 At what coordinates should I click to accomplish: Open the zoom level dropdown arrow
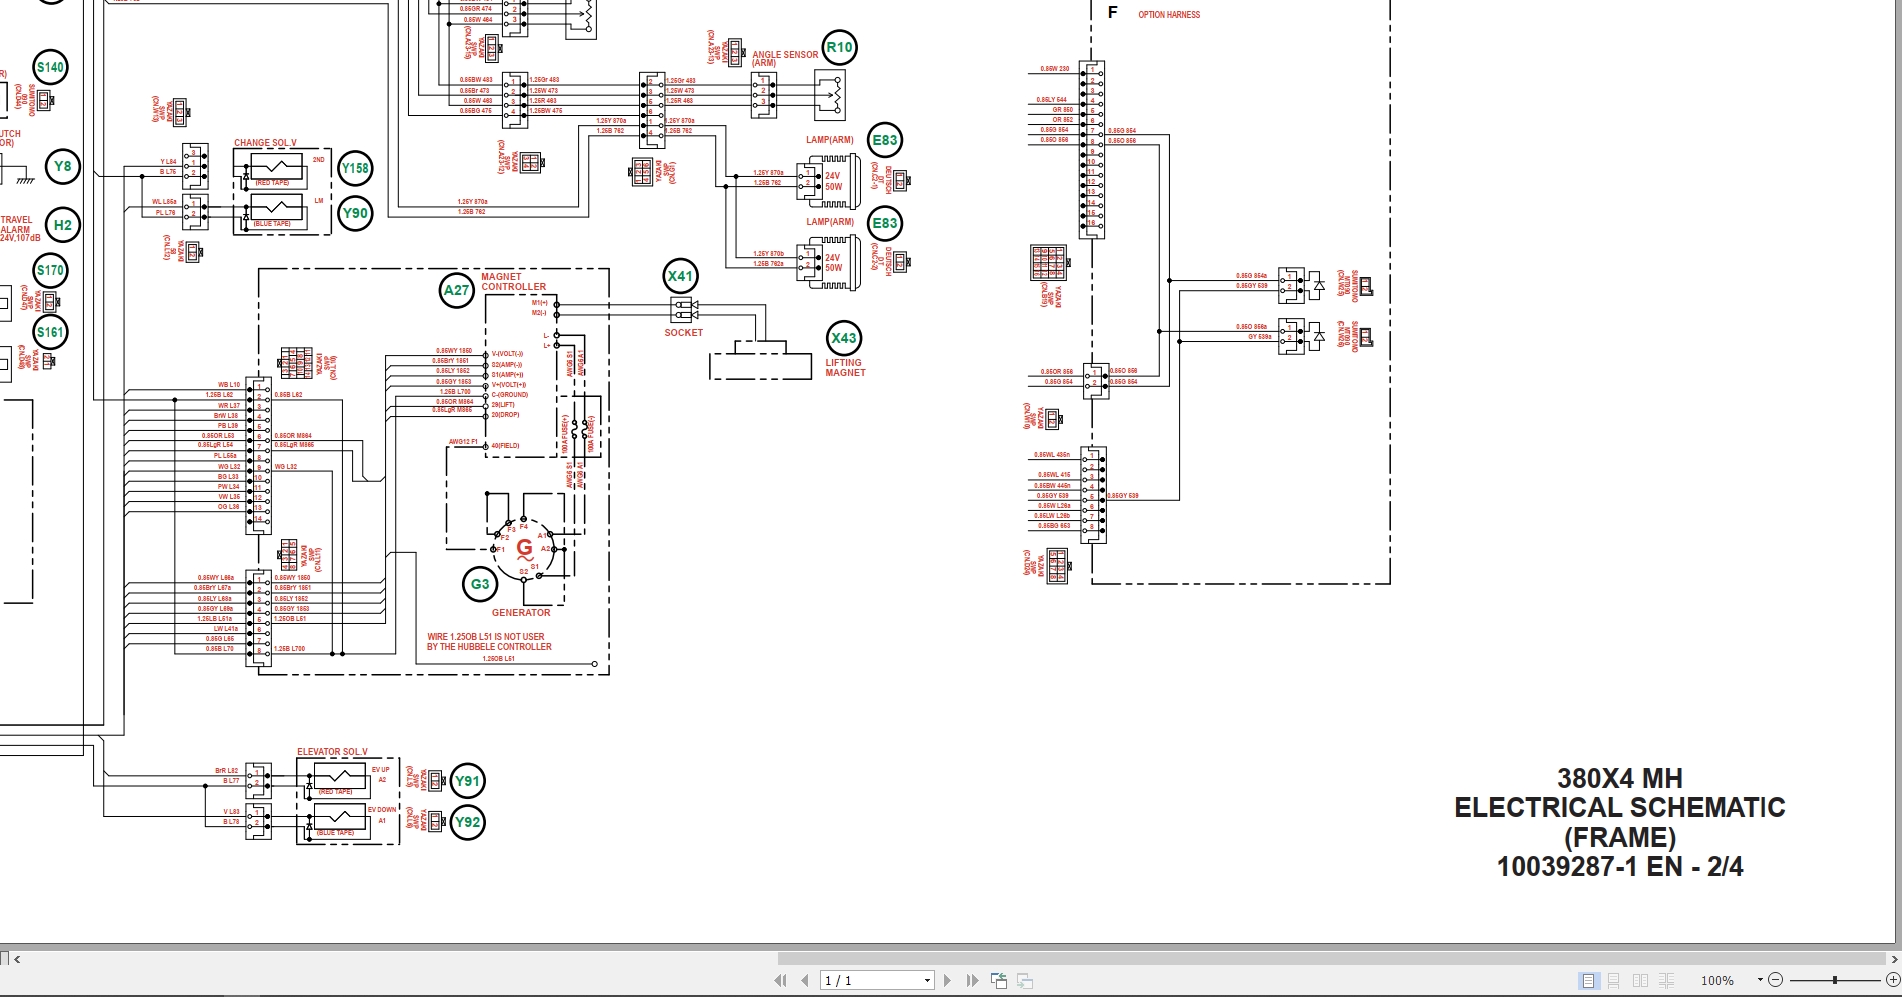coord(1761,980)
